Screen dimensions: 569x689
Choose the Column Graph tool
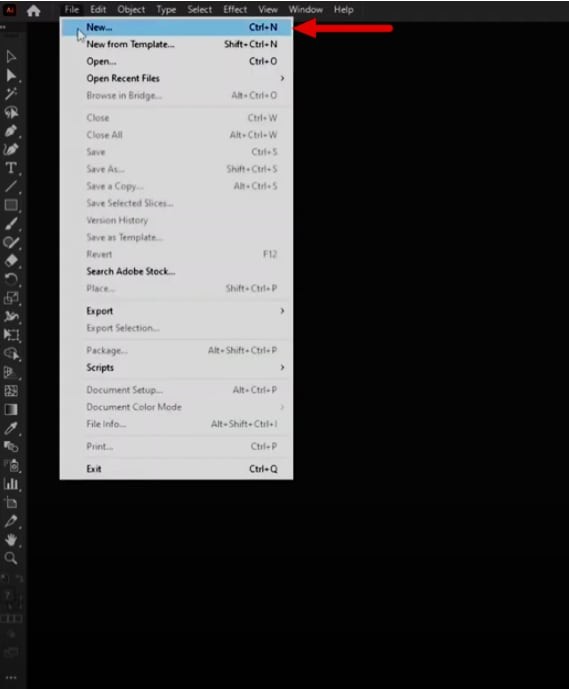(x=11, y=484)
